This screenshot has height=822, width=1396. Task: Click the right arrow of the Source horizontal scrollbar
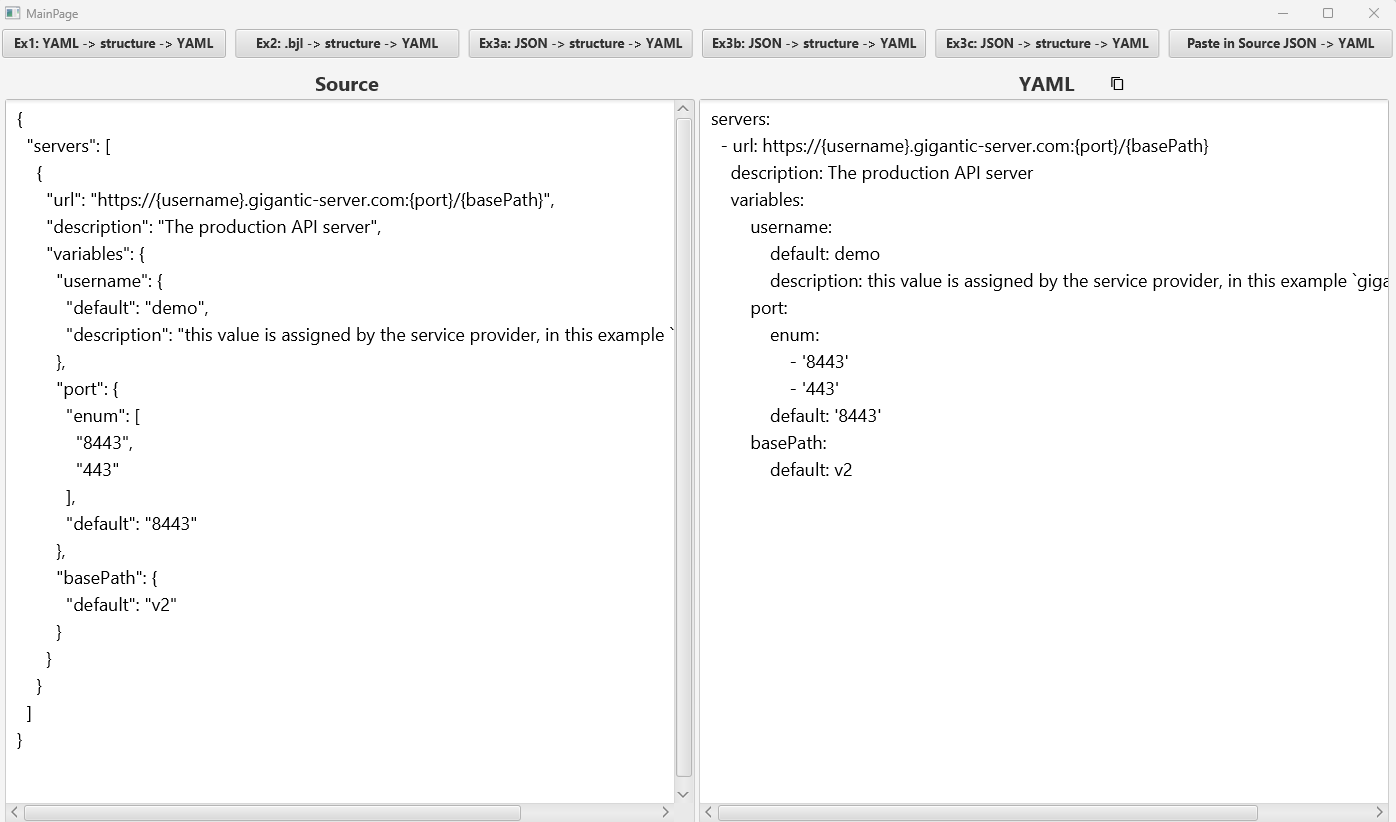[x=666, y=813]
